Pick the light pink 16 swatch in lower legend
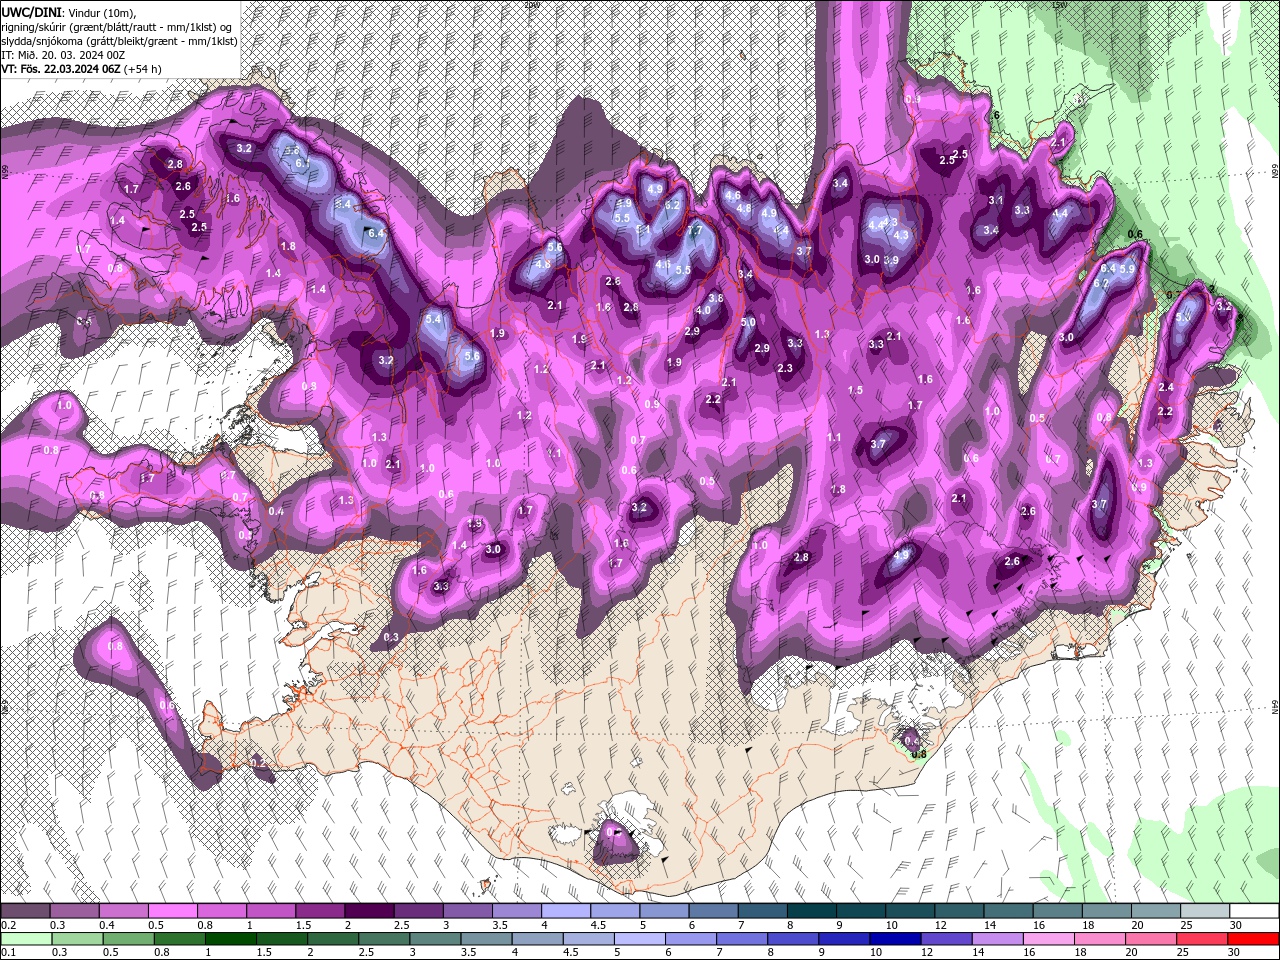 point(1049,939)
